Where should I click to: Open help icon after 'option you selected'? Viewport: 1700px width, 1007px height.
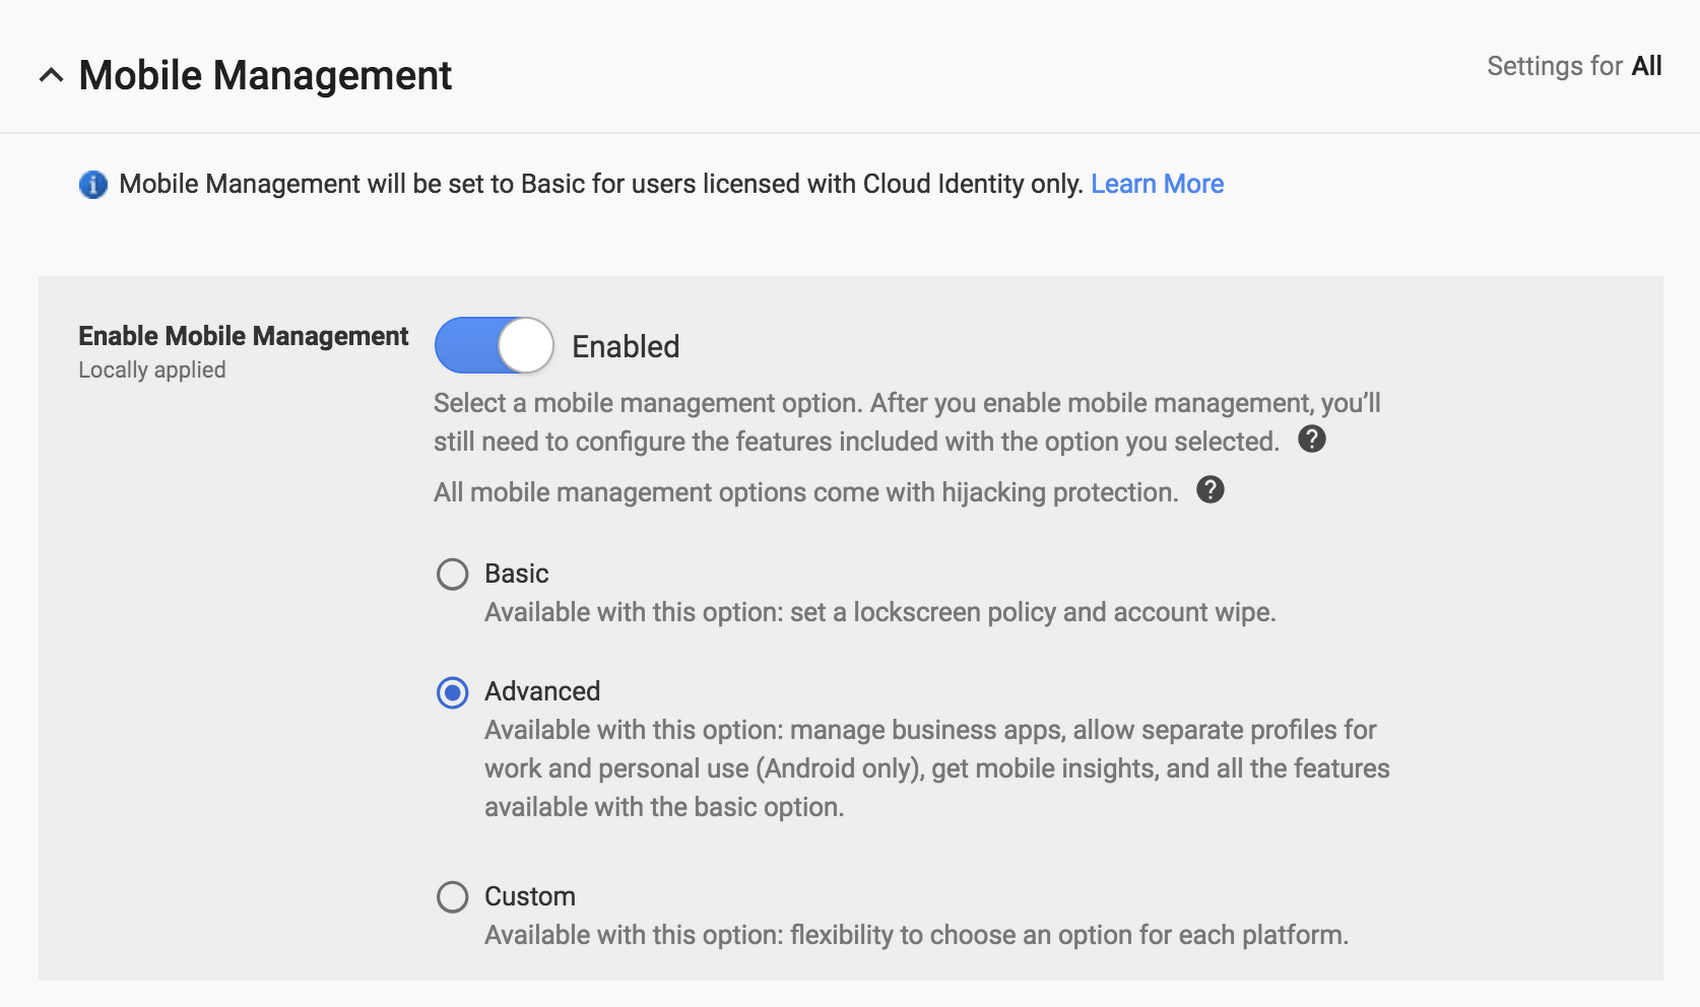coord(1312,439)
